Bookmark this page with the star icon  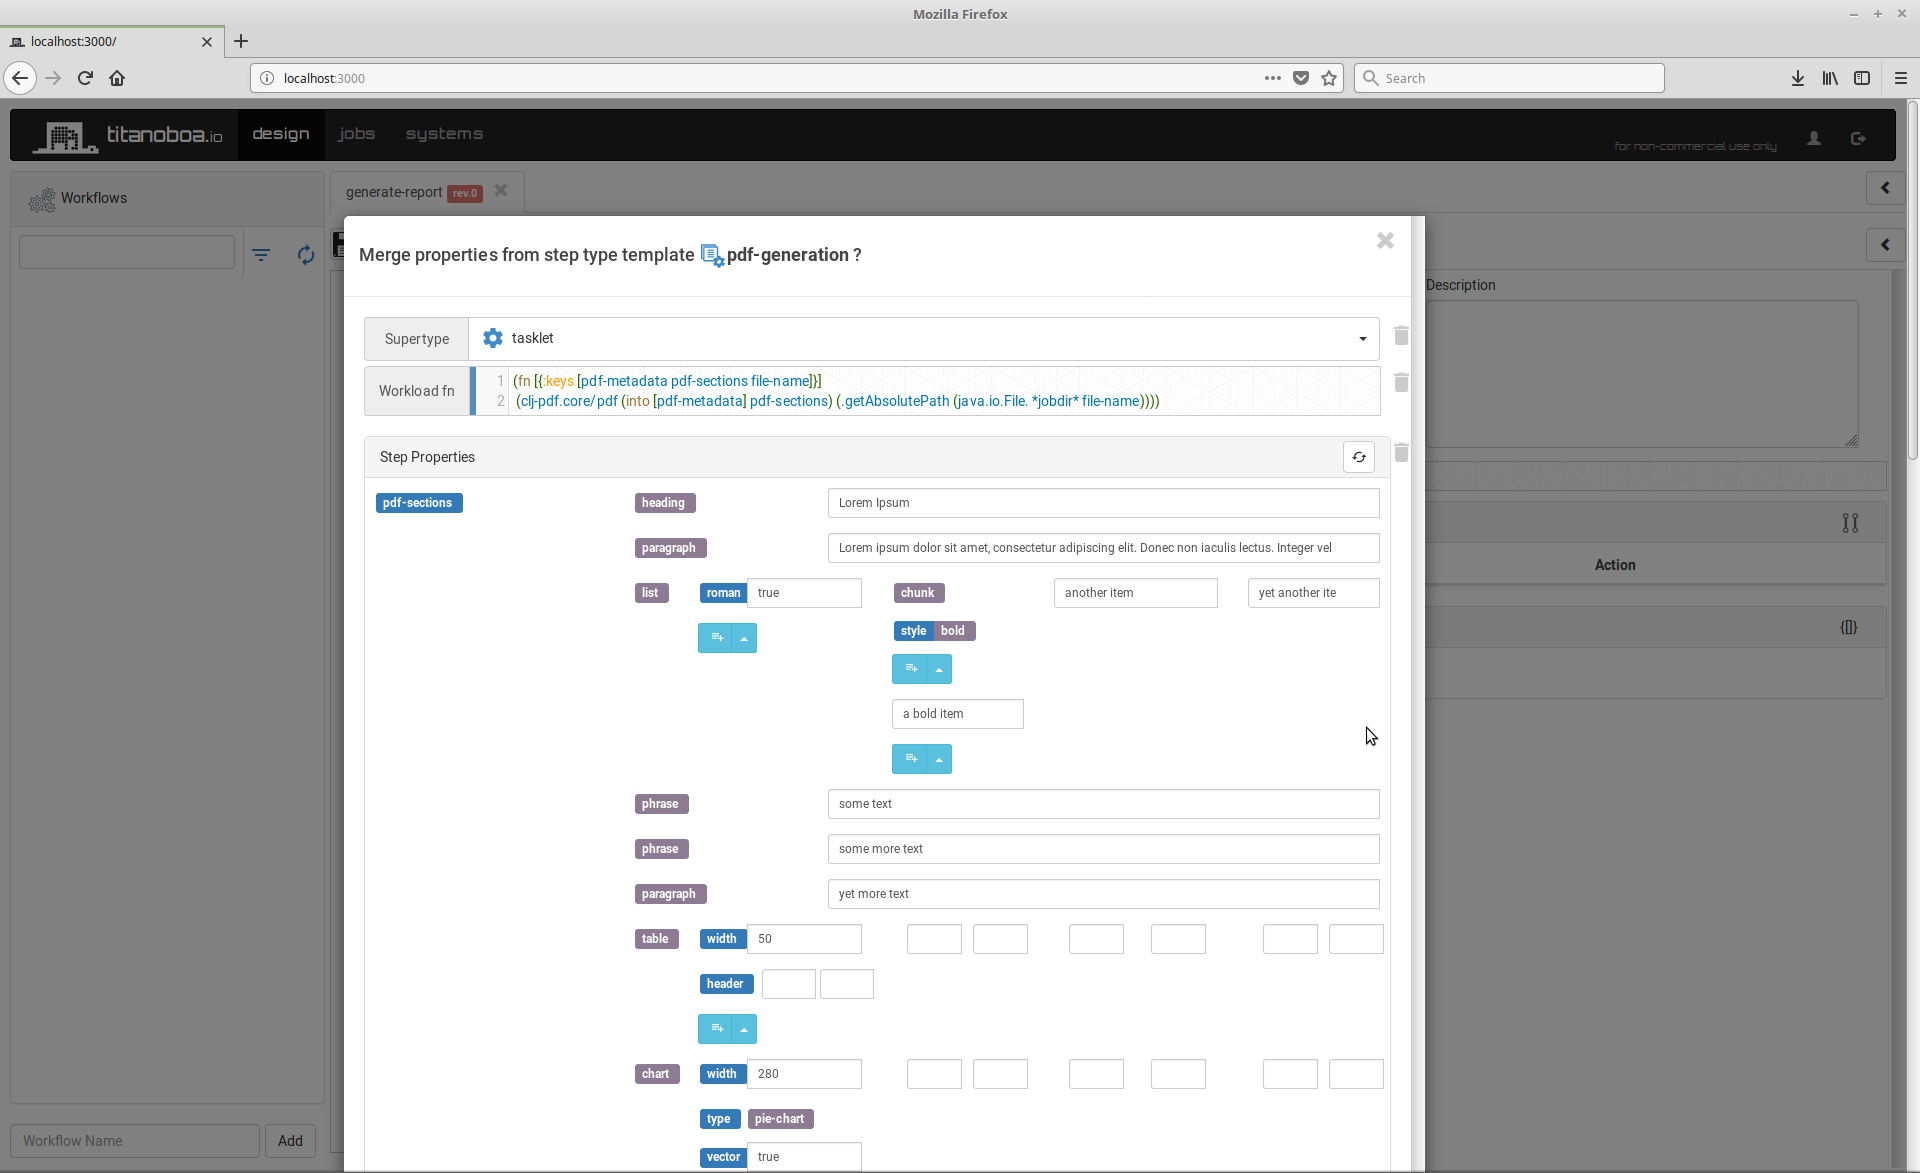[x=1329, y=78]
